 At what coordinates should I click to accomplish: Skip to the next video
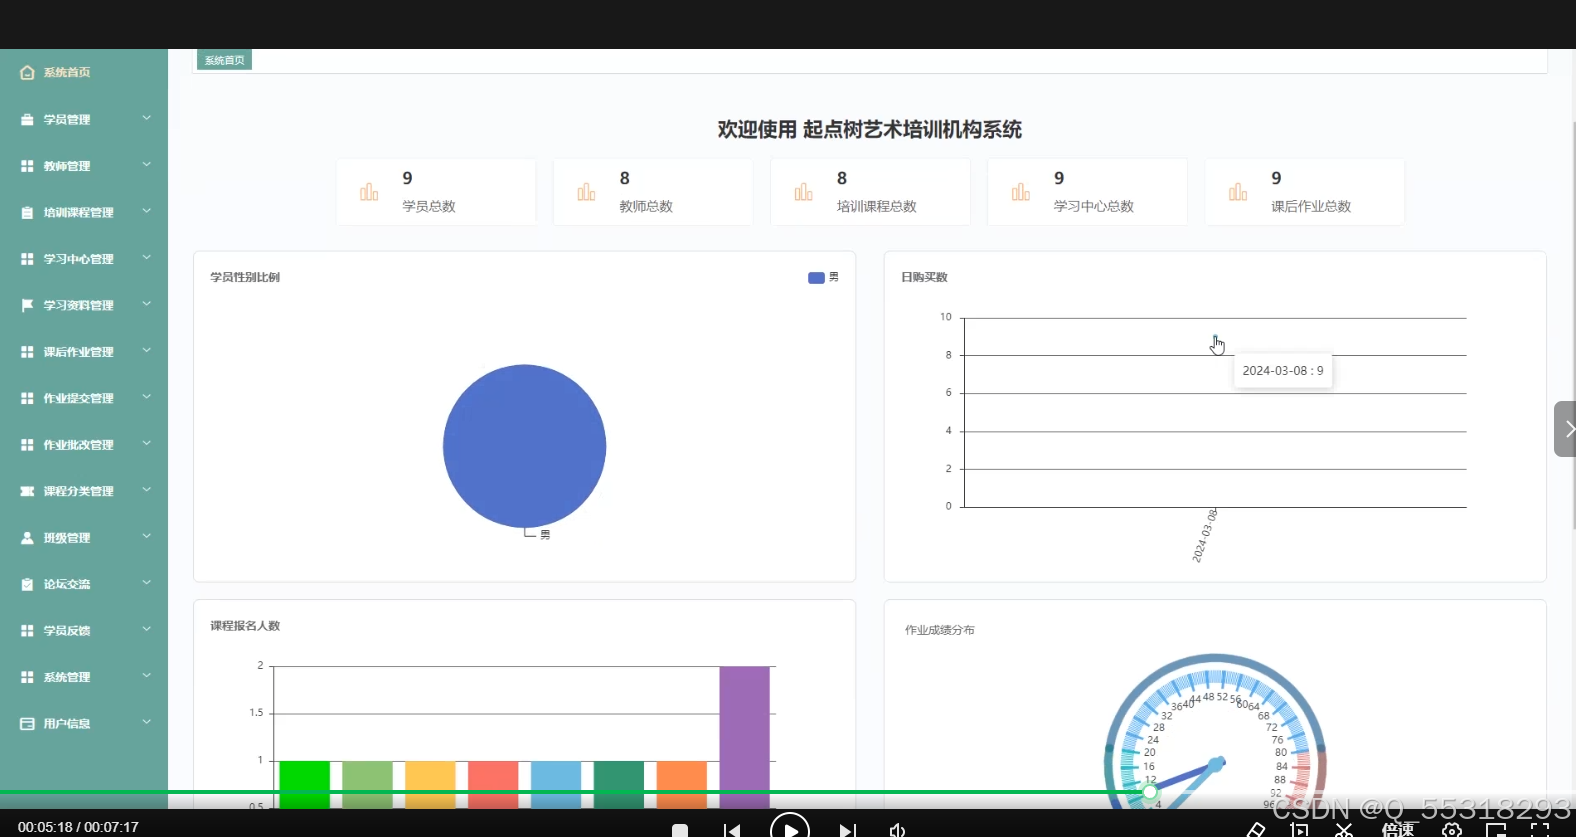(x=847, y=831)
